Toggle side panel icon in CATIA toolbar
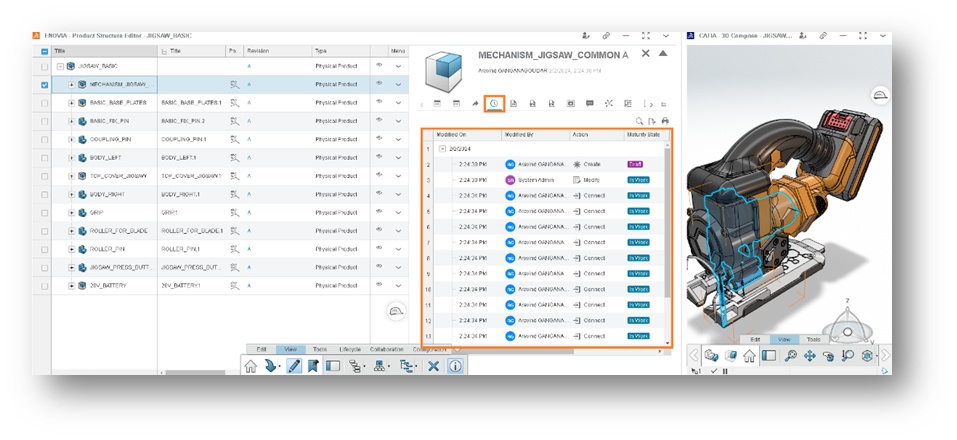Viewport: 957px width, 440px height. point(769,355)
